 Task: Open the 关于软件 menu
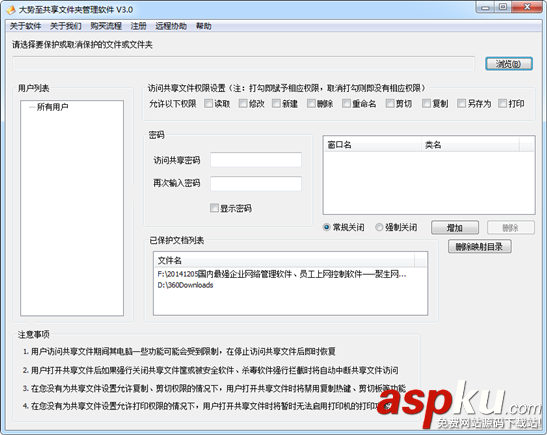tap(25, 26)
